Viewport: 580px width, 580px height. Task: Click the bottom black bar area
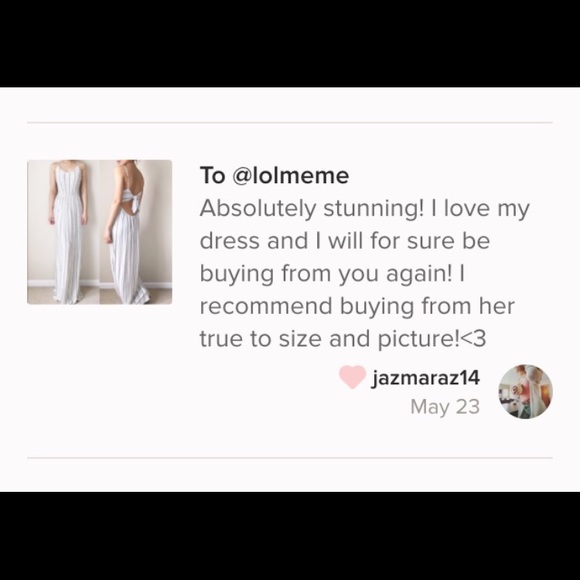(x=290, y=536)
